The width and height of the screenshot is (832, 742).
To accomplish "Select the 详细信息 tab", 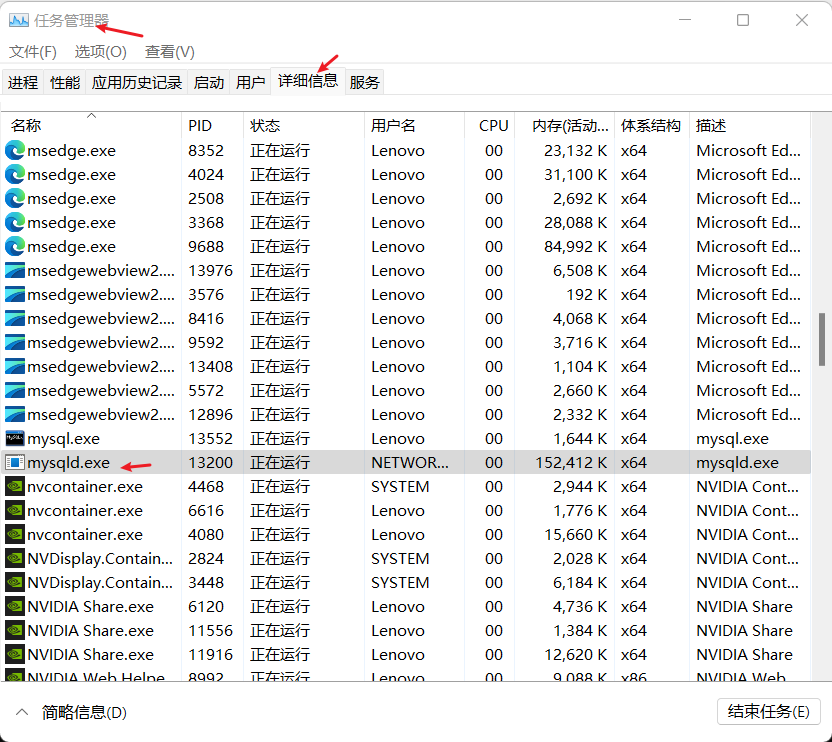I will coord(308,81).
